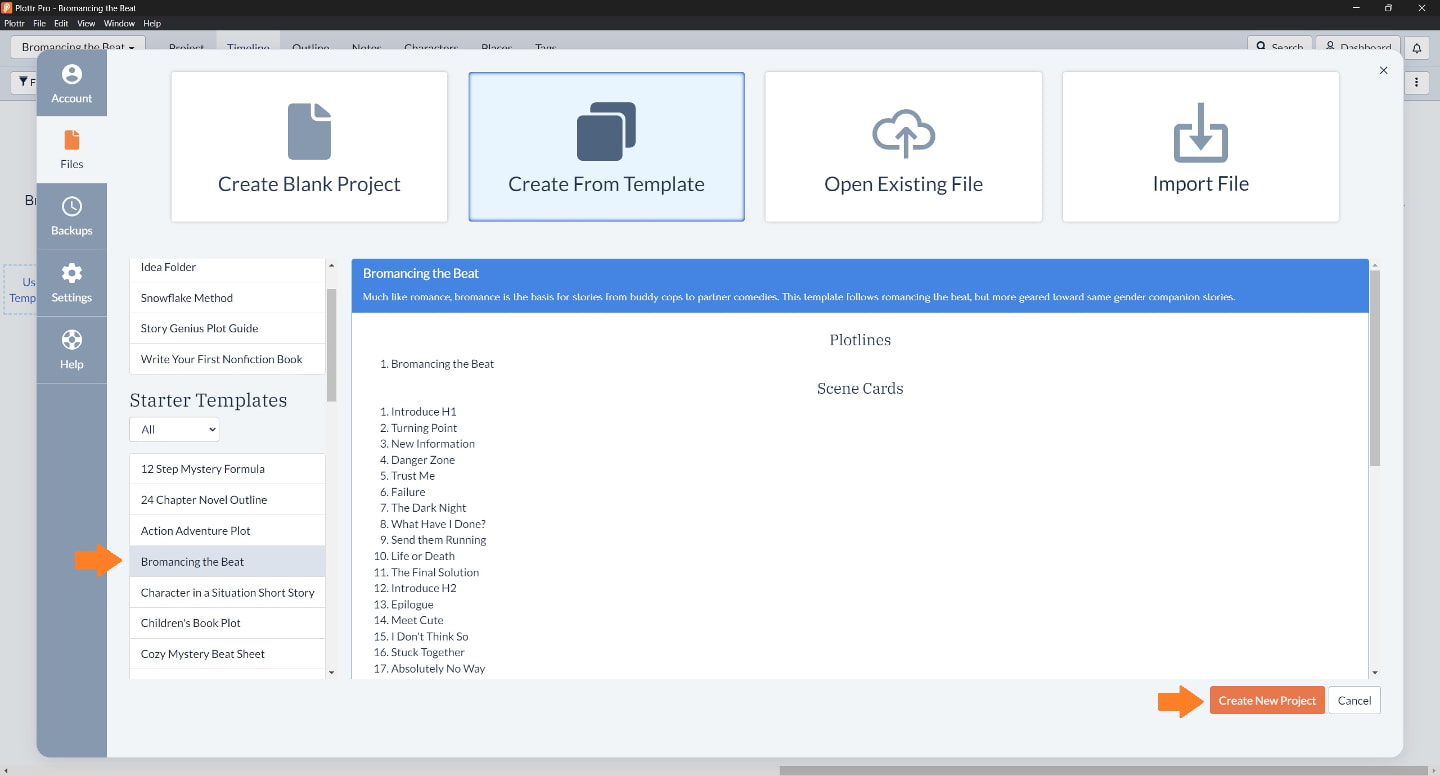This screenshot has width=1440, height=776.
Task: Click 'Introduce H1' scene card entry
Action: pyautogui.click(x=423, y=412)
